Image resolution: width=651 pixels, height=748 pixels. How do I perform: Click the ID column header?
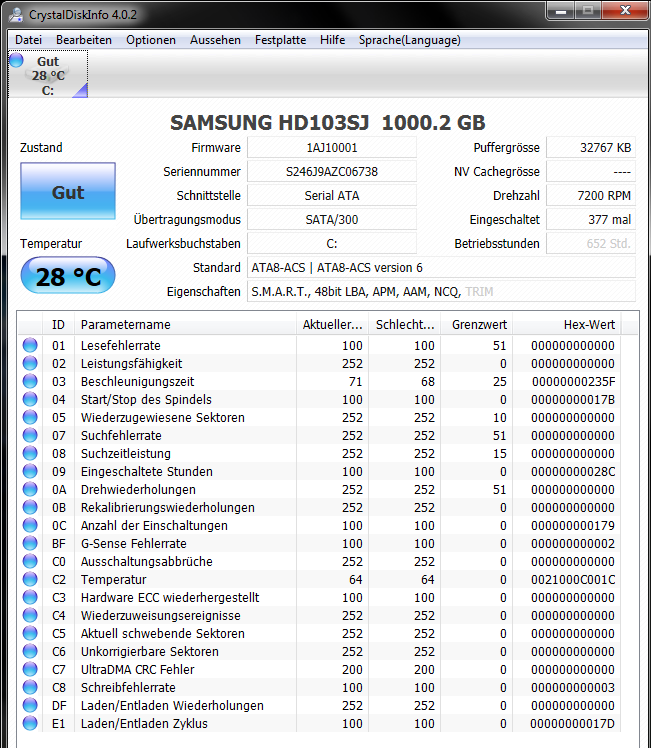[x=58, y=325]
